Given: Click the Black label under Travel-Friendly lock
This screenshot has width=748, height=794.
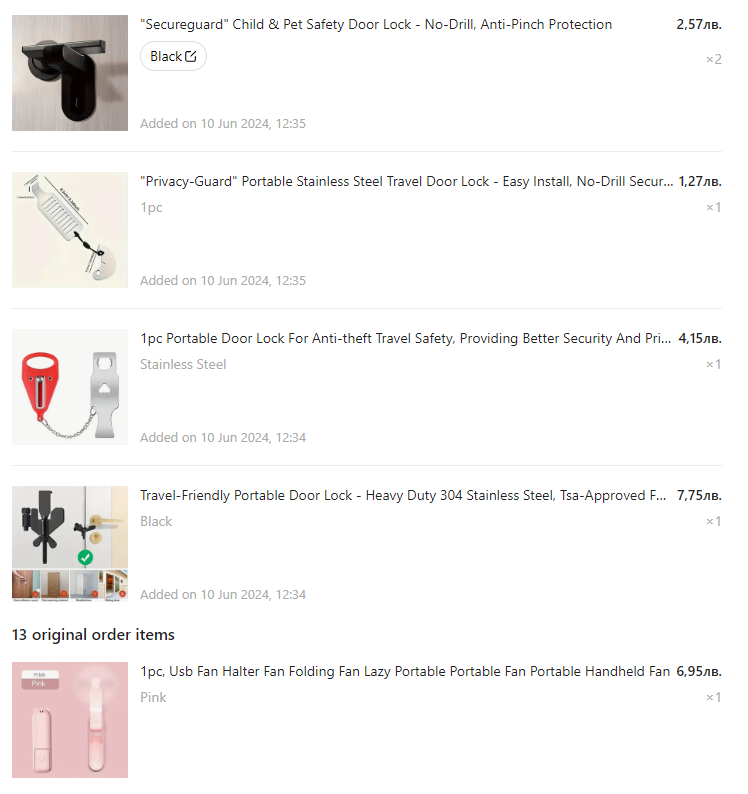Looking at the screenshot, I should pyautogui.click(x=156, y=522).
